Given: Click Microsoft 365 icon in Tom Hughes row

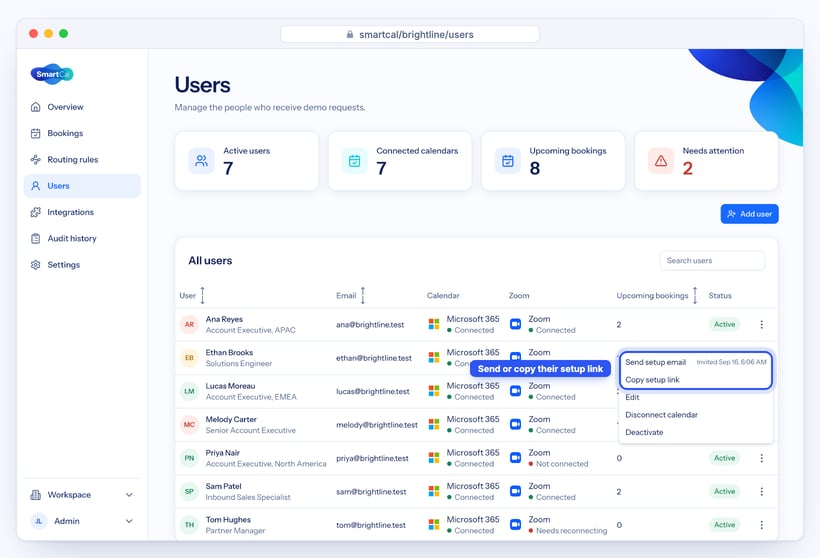Looking at the screenshot, I should pyautogui.click(x=434, y=525).
